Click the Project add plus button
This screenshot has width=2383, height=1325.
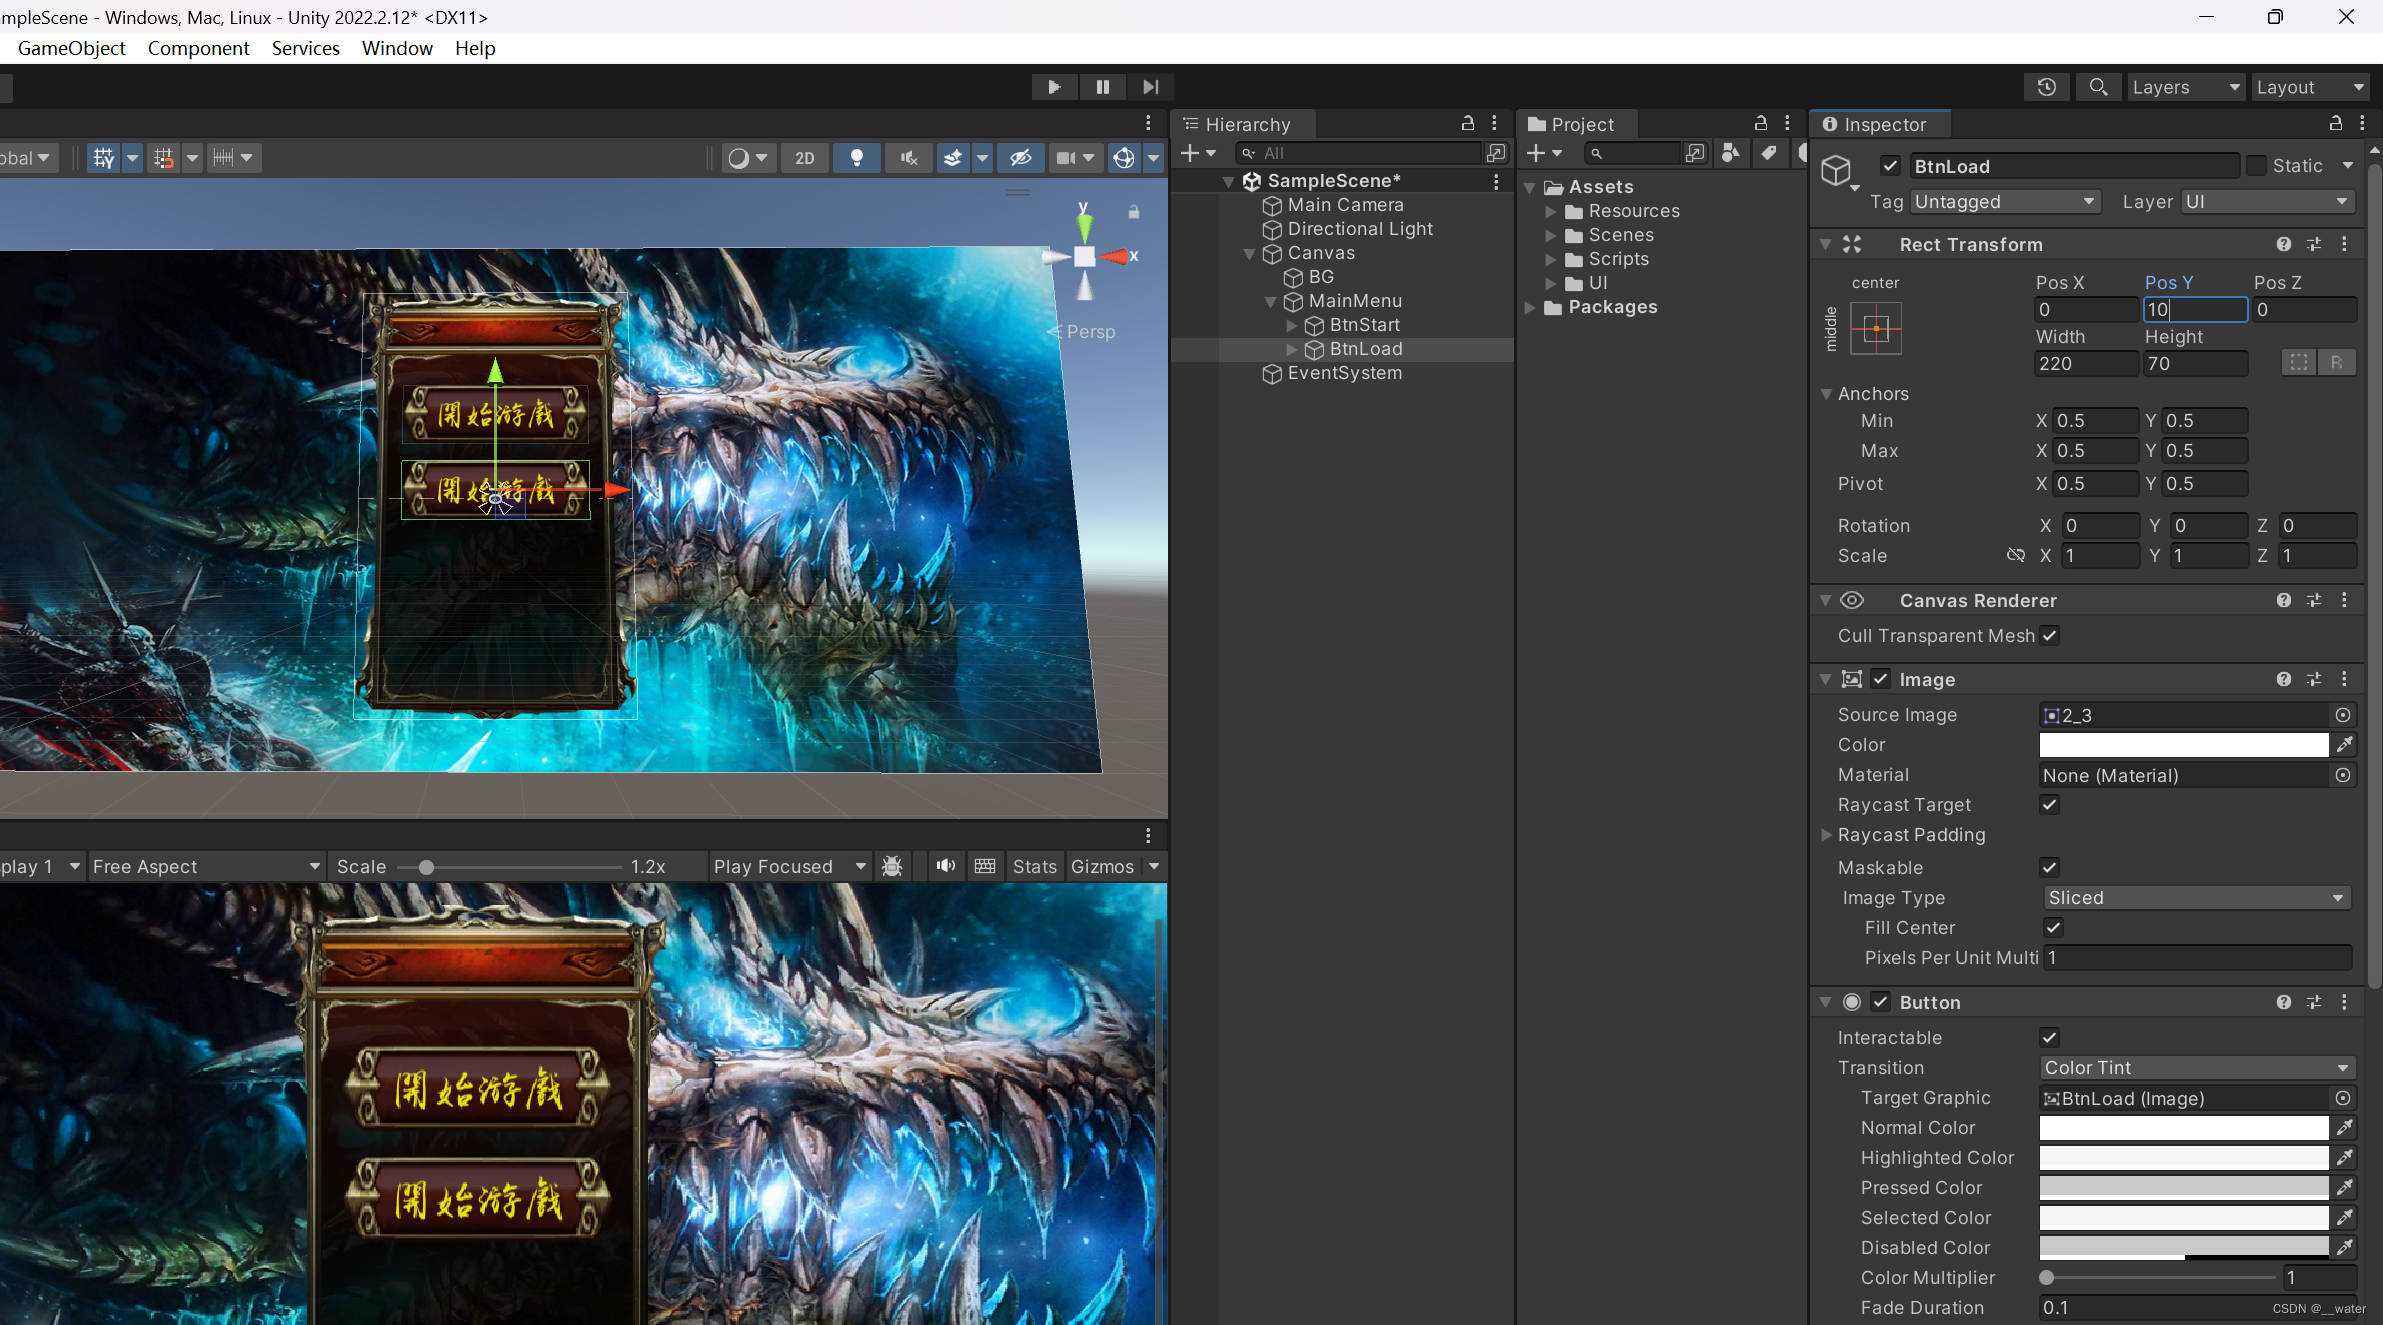pos(1536,153)
